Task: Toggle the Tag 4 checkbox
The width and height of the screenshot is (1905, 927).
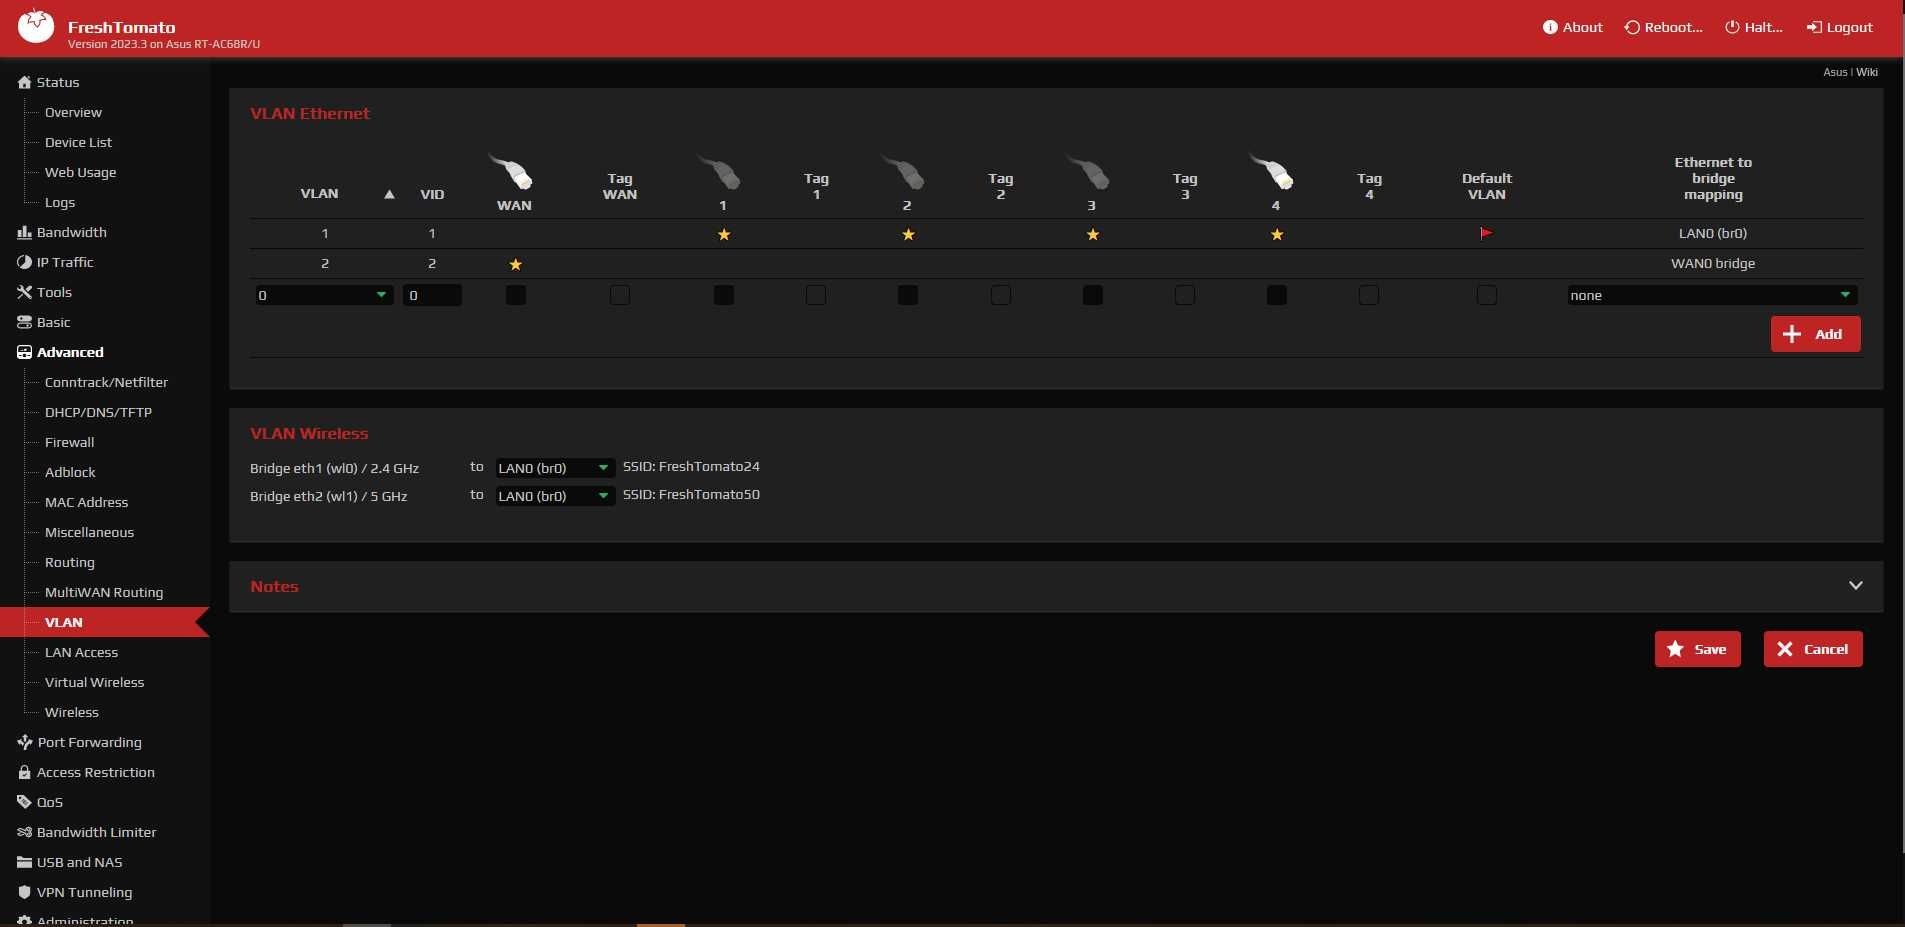Action: coord(1369,295)
